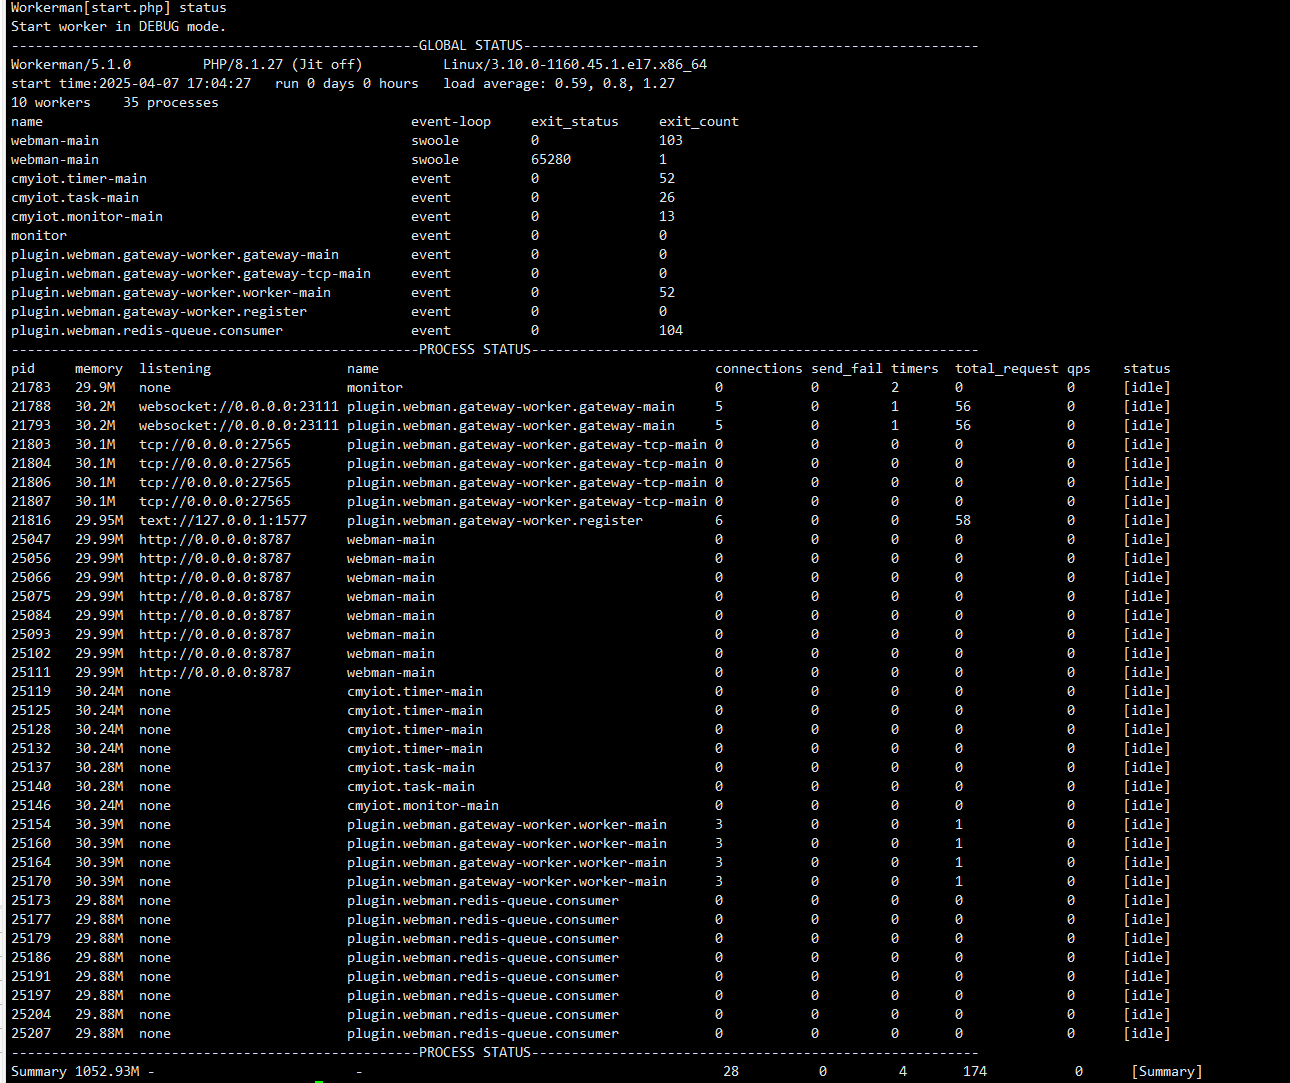Click pid 25170 in process list
This screenshot has height=1083, width=1290.
(31, 881)
